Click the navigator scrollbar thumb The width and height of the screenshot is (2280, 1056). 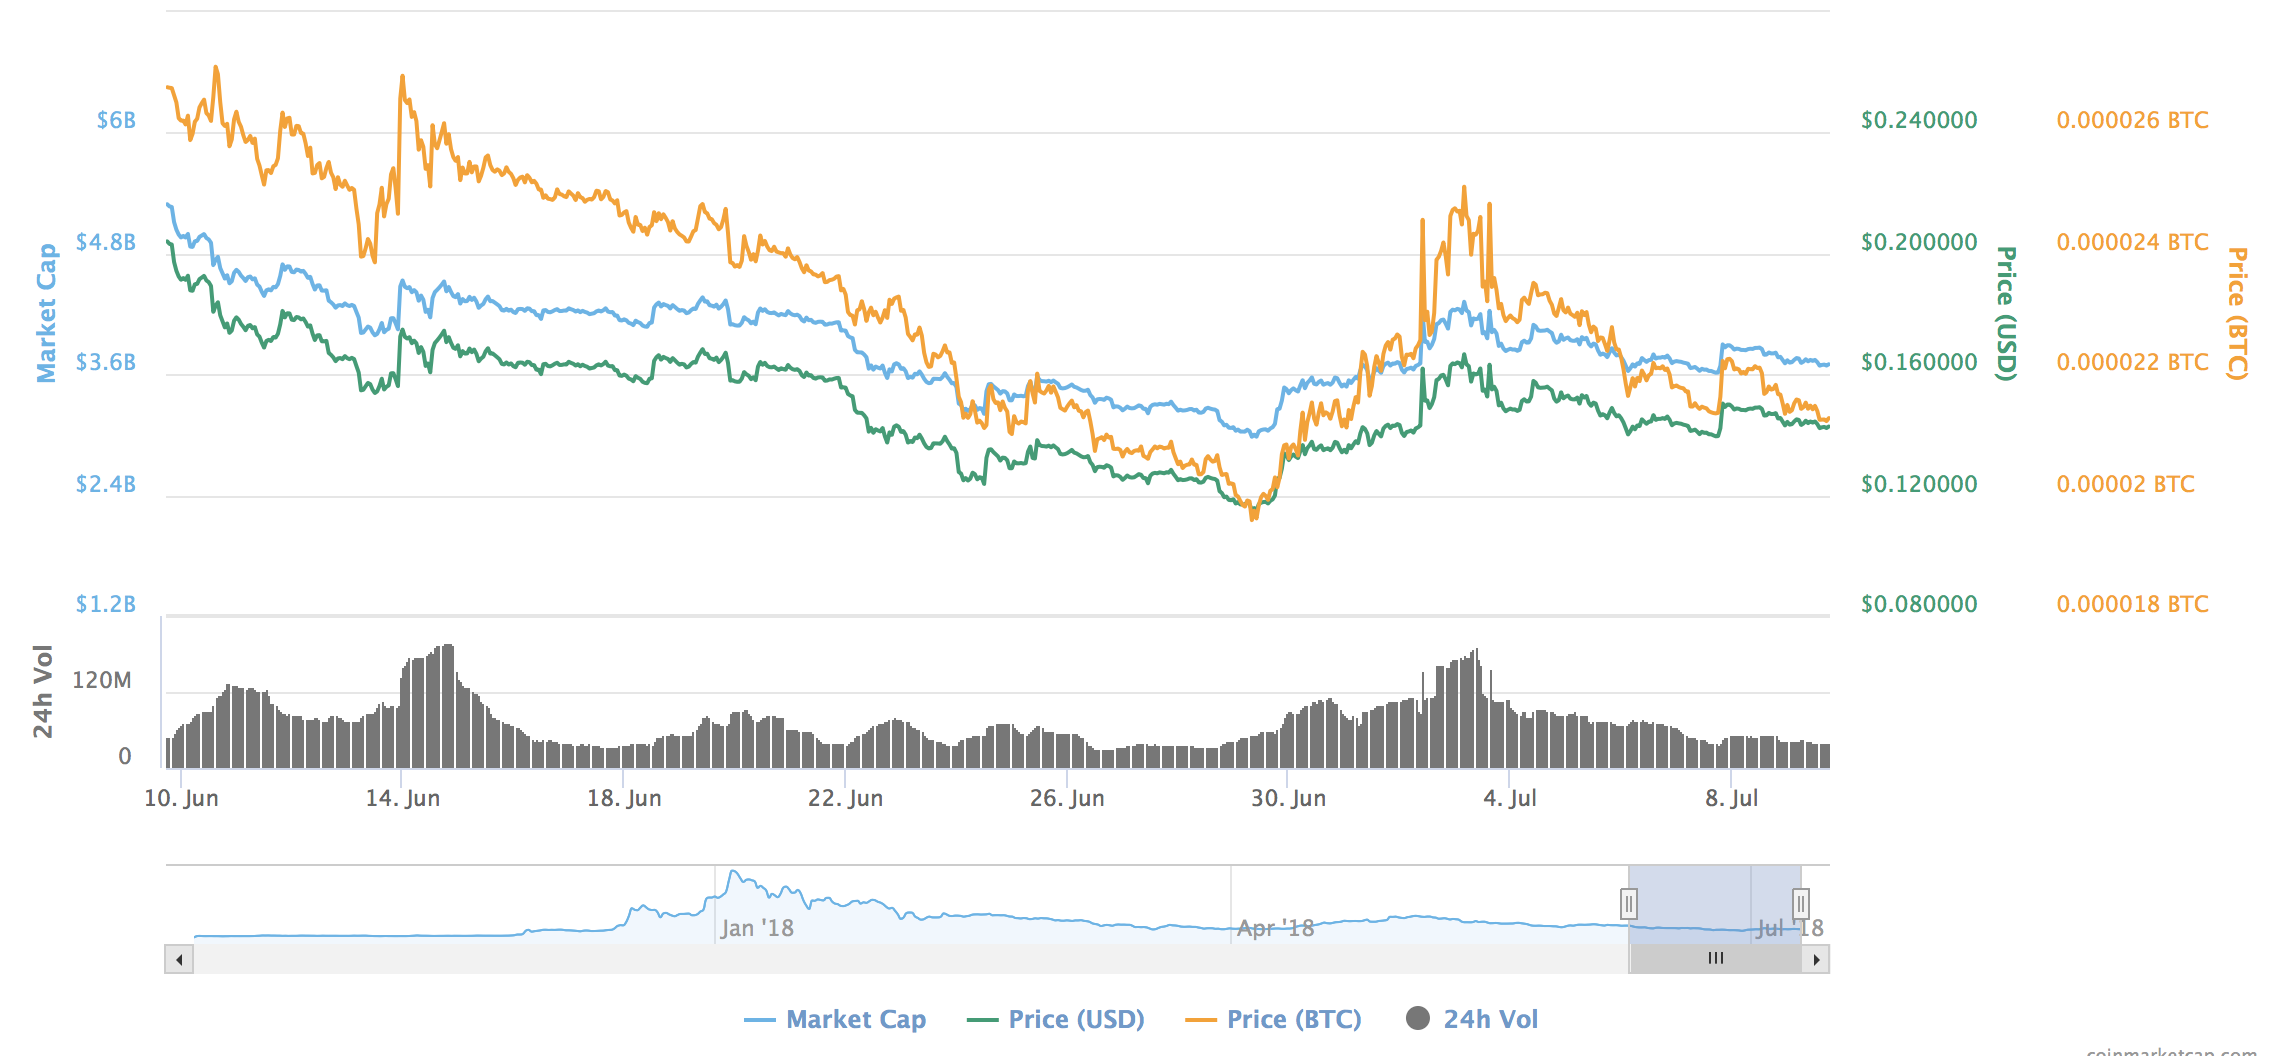[x=1716, y=959]
